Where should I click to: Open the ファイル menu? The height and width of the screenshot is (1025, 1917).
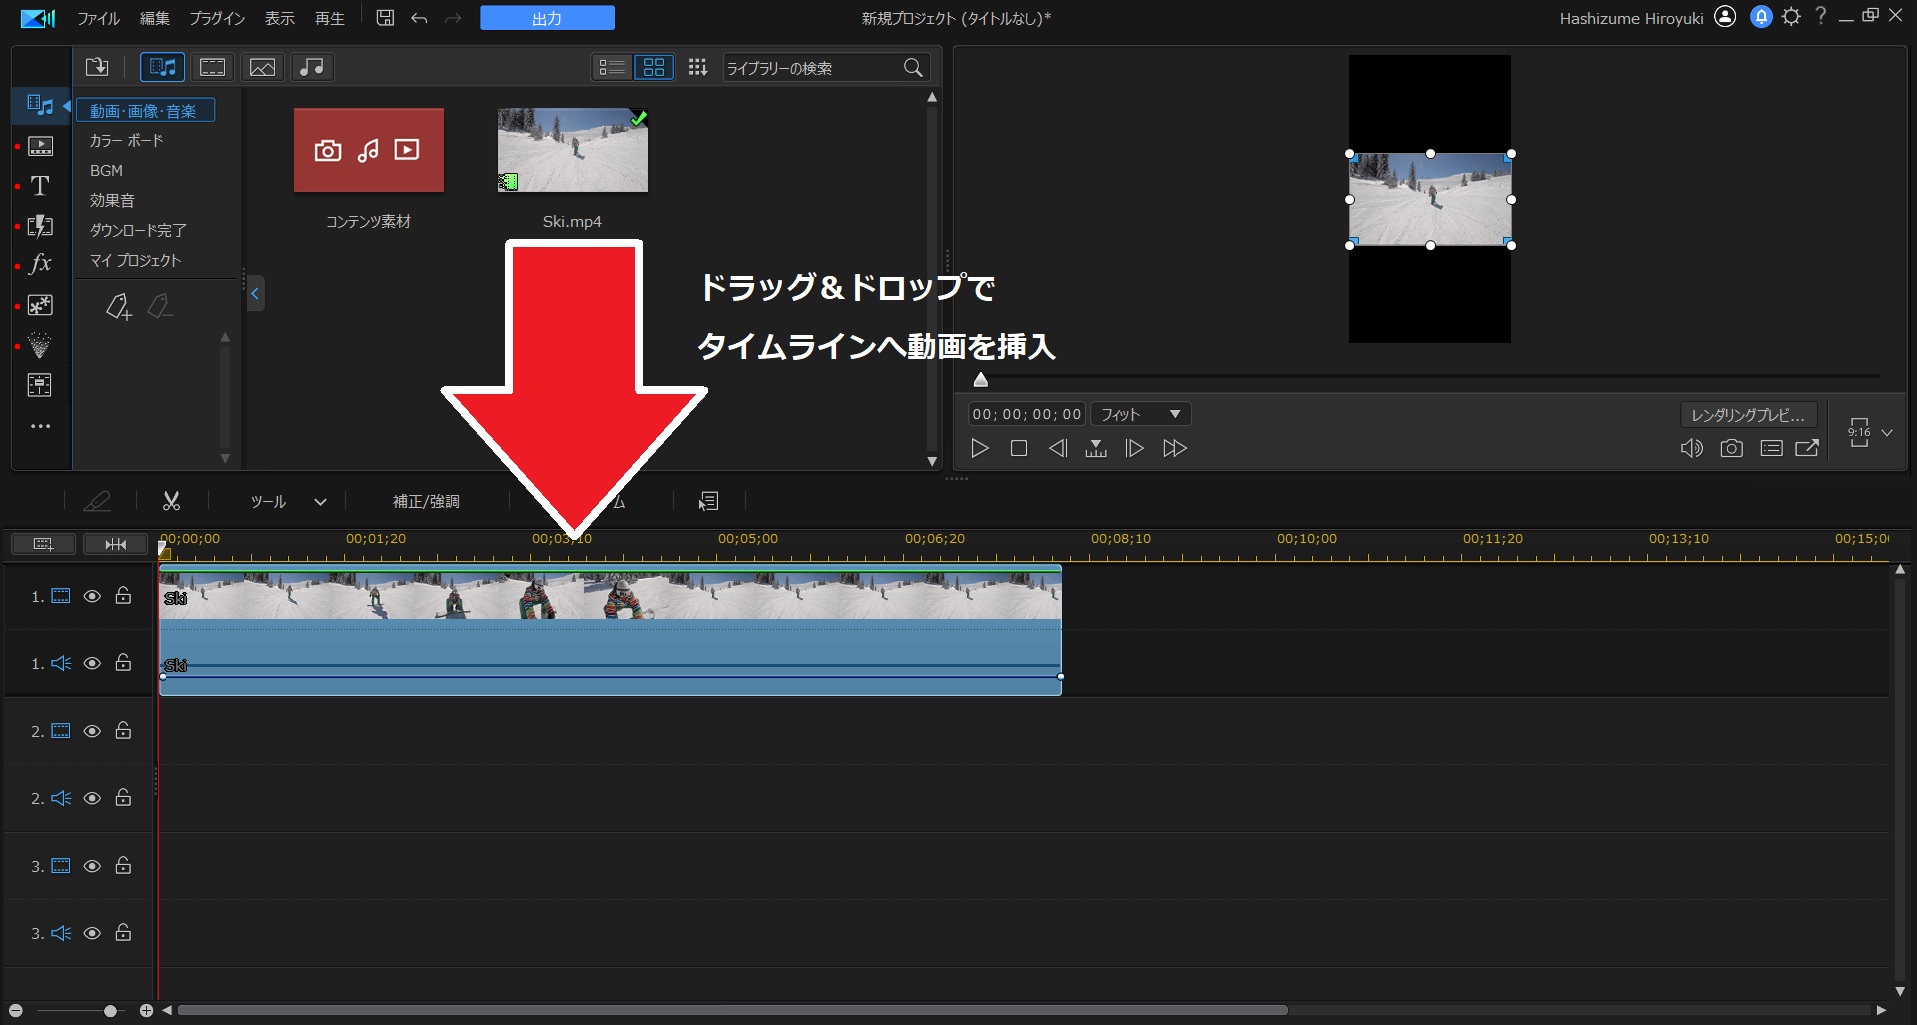98,18
